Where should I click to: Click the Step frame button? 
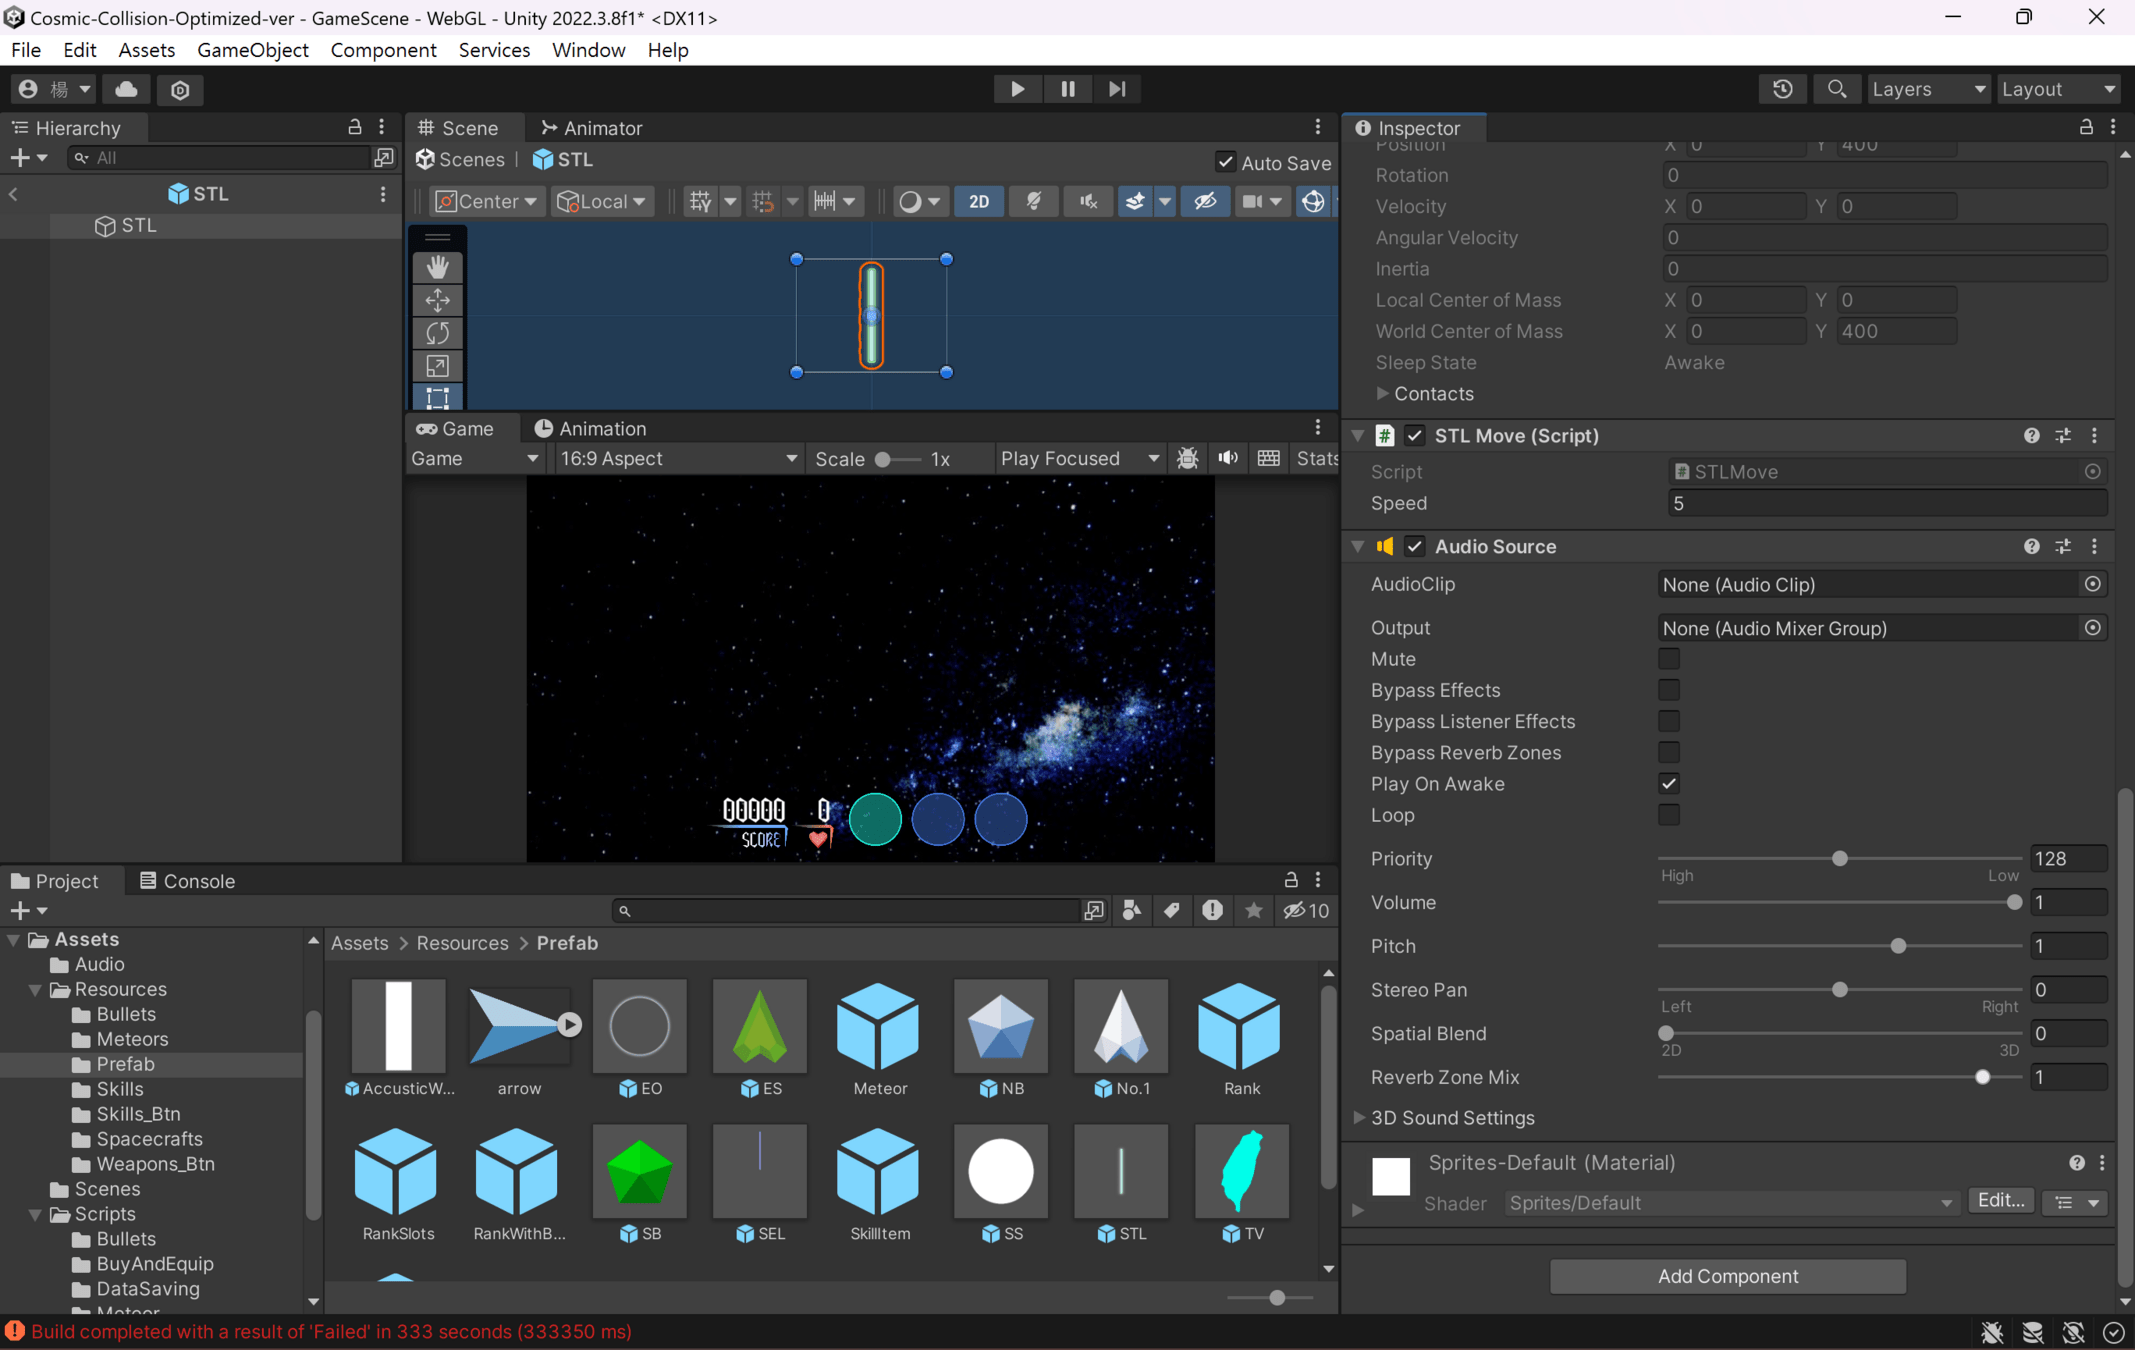point(1117,89)
